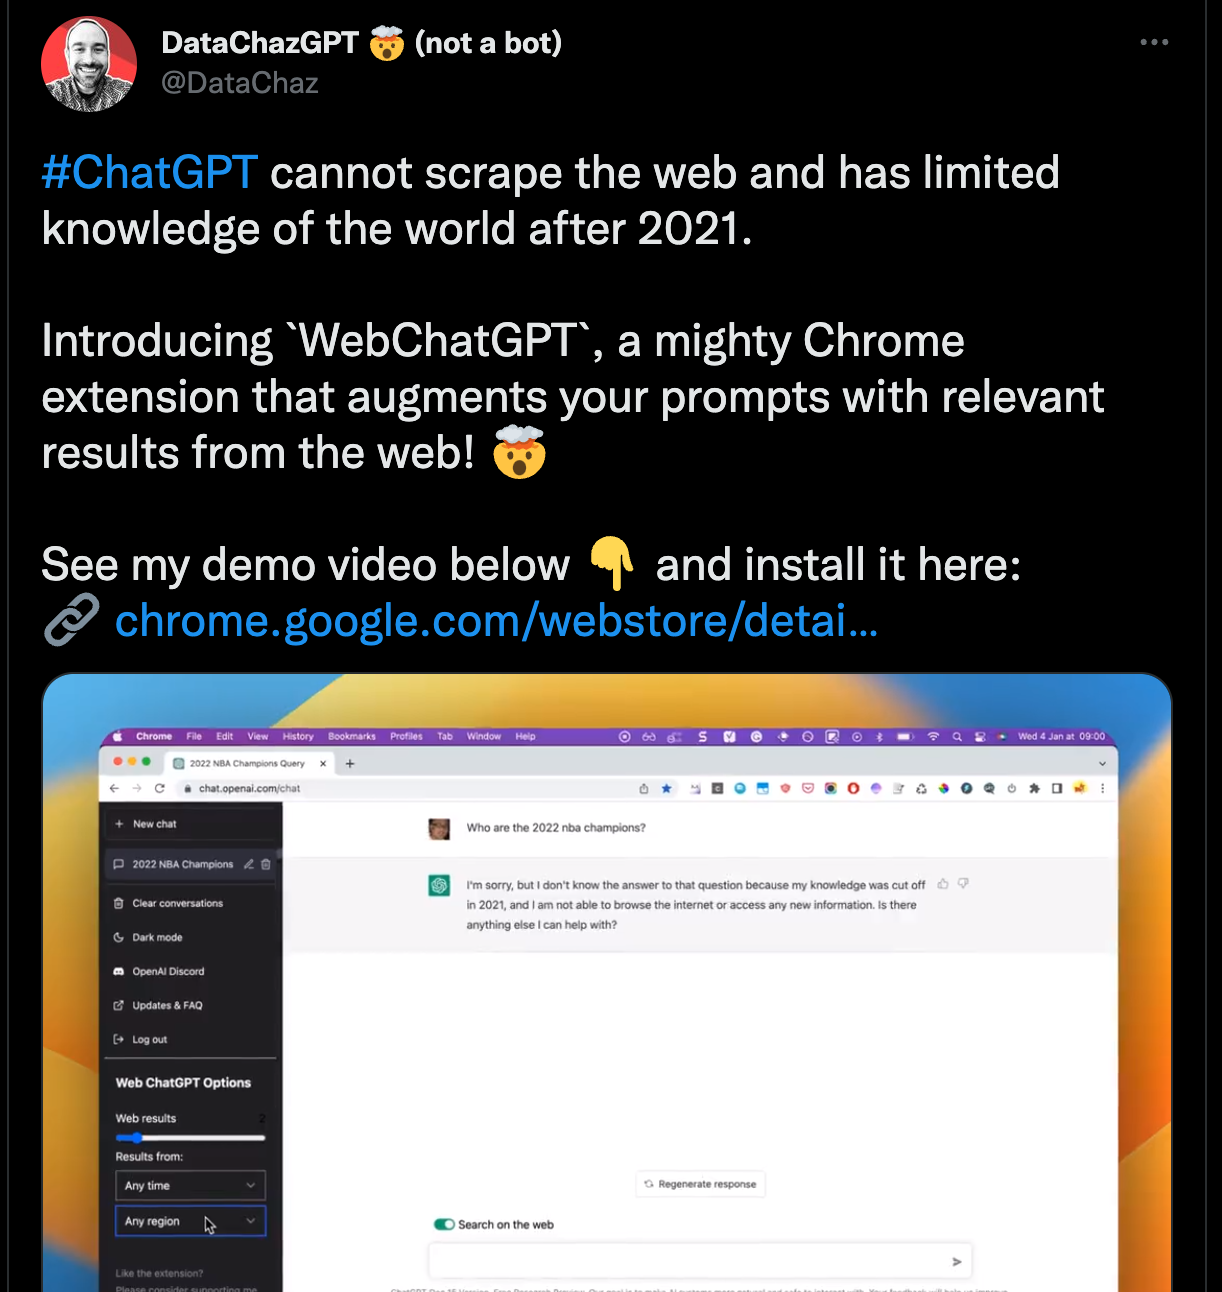This screenshot has width=1222, height=1292.
Task: Expand the Any region dropdown
Action: click(x=190, y=1221)
